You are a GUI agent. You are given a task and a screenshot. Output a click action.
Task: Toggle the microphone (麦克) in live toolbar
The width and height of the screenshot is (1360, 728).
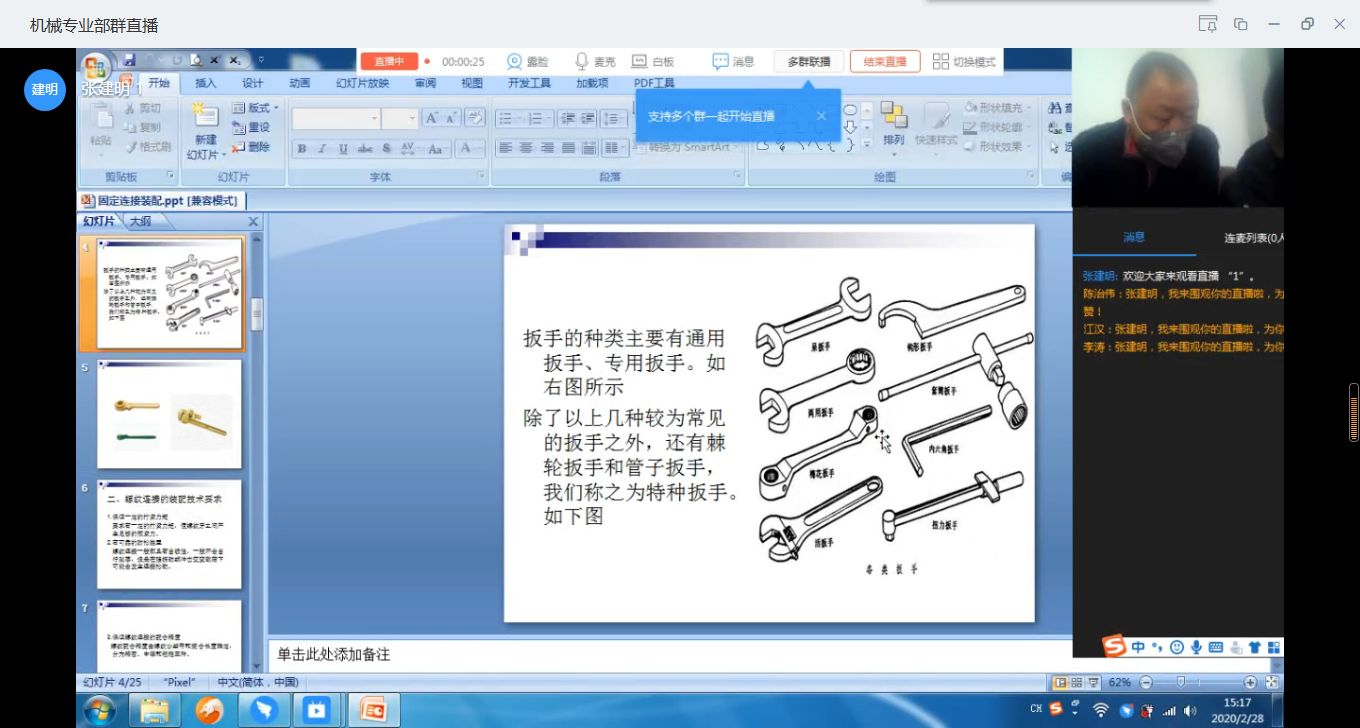(x=595, y=62)
